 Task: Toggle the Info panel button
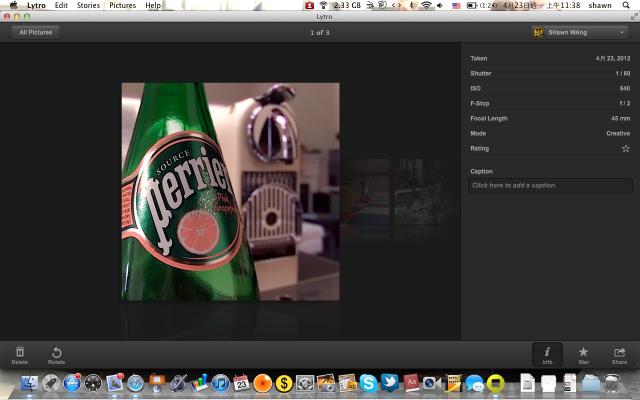[547, 354]
